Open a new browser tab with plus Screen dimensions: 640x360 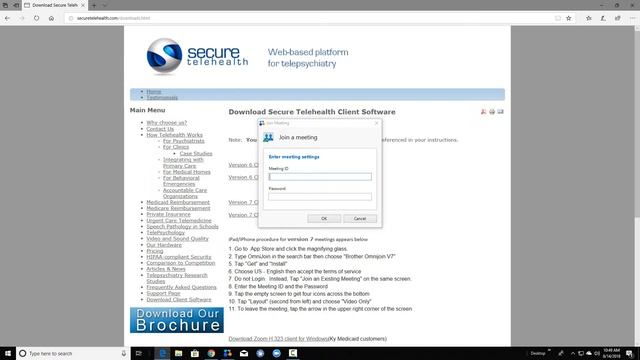point(94,5)
